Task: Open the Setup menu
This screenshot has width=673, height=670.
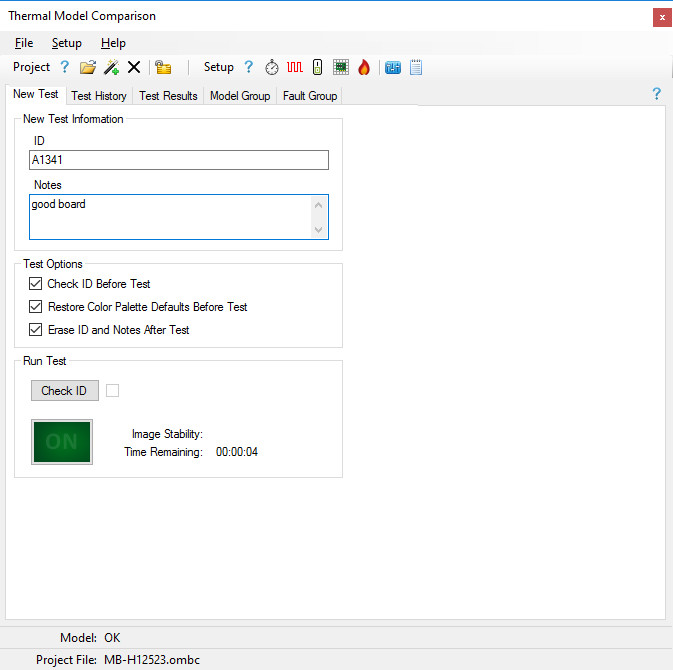Action: (x=67, y=43)
